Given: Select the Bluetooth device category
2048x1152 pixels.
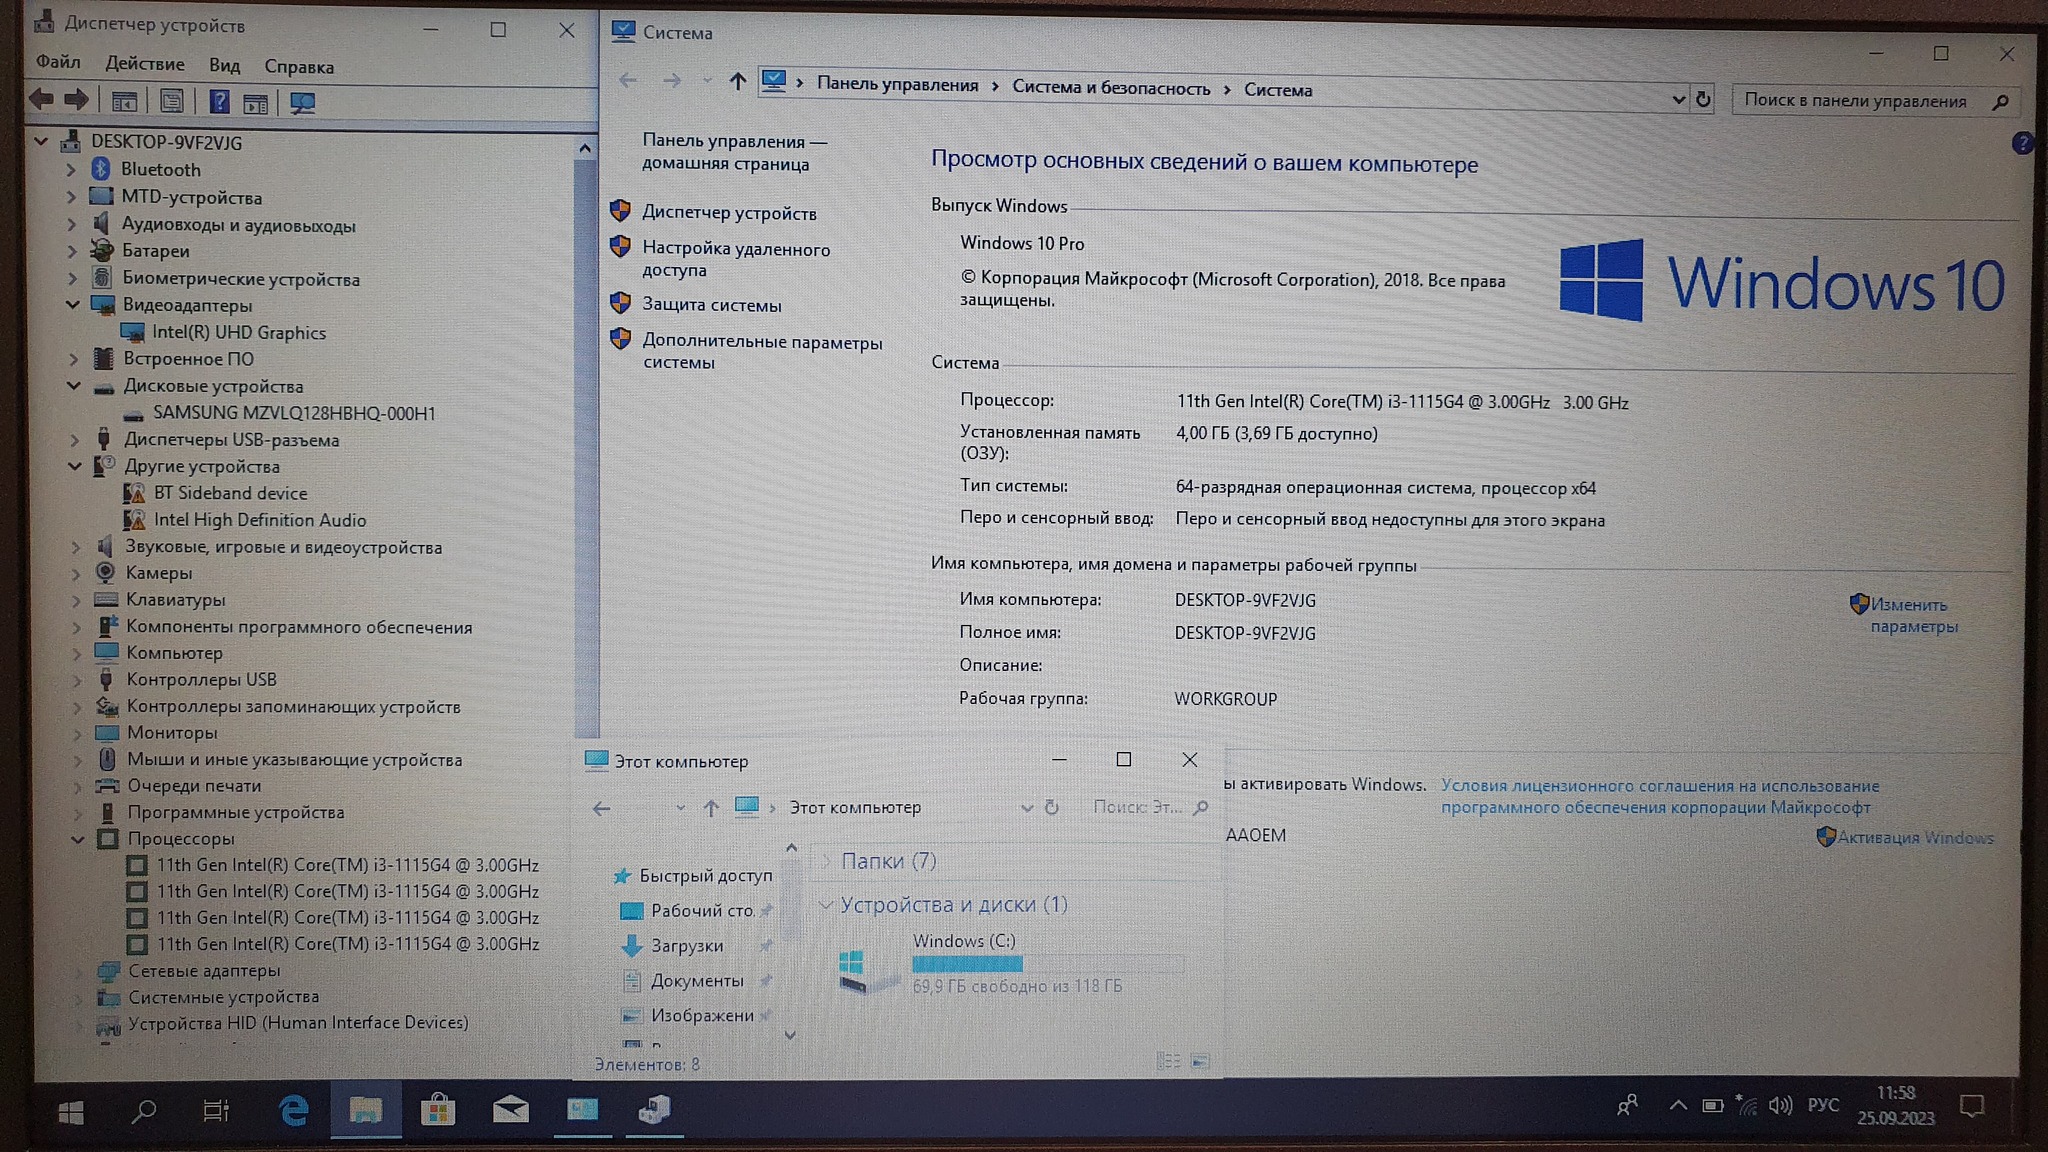Looking at the screenshot, I should 161,170.
